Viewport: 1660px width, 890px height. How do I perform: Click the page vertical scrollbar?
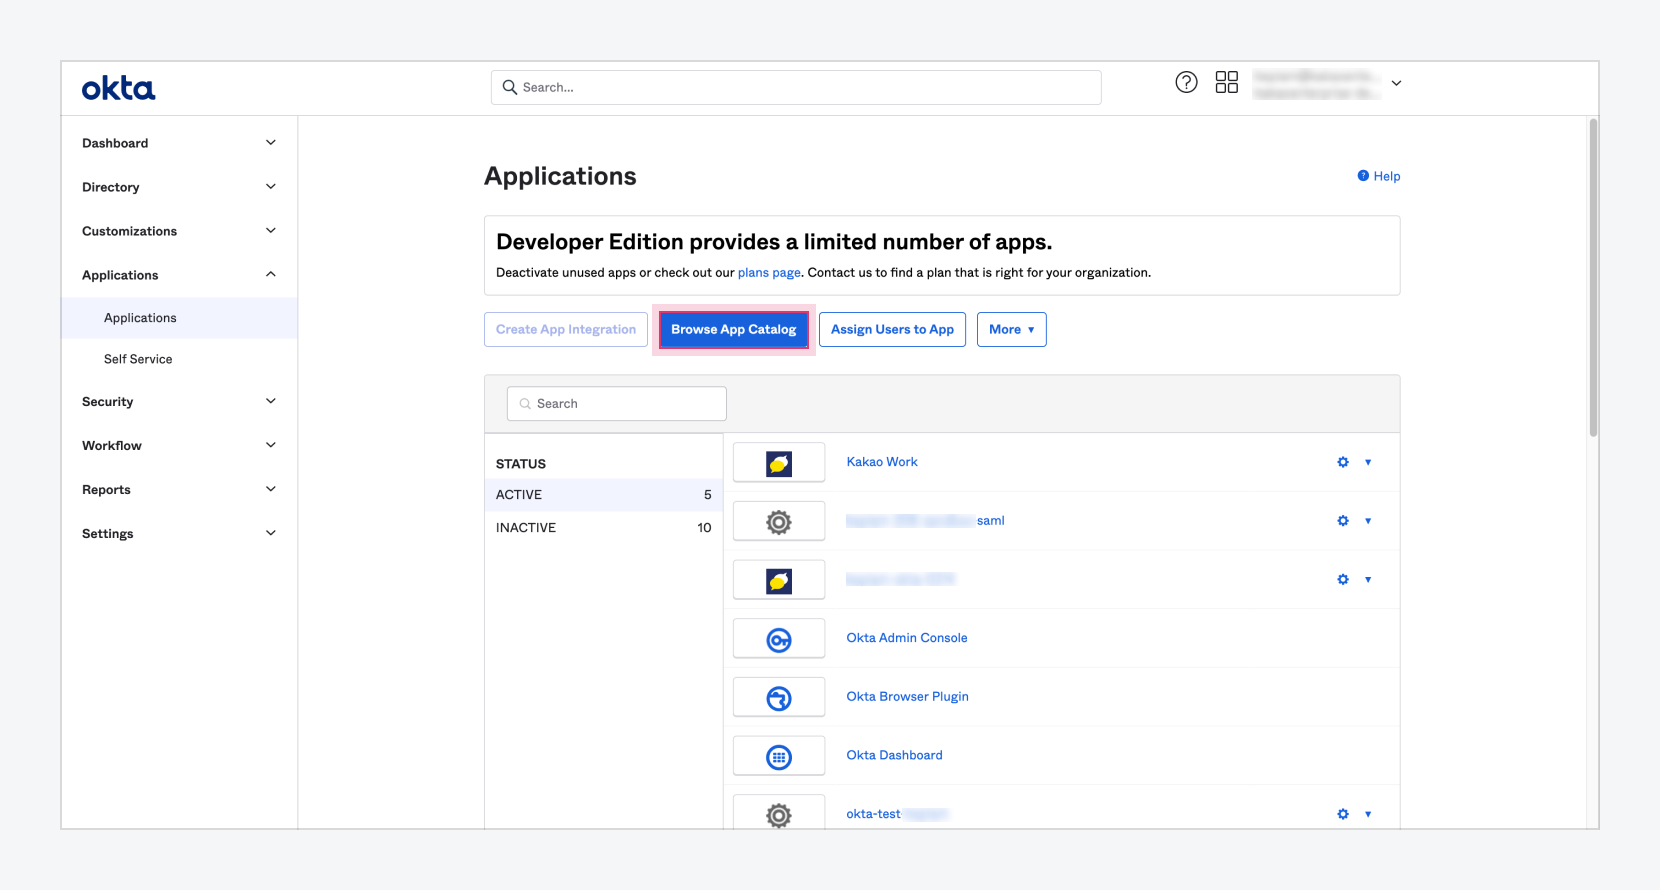(x=1593, y=278)
